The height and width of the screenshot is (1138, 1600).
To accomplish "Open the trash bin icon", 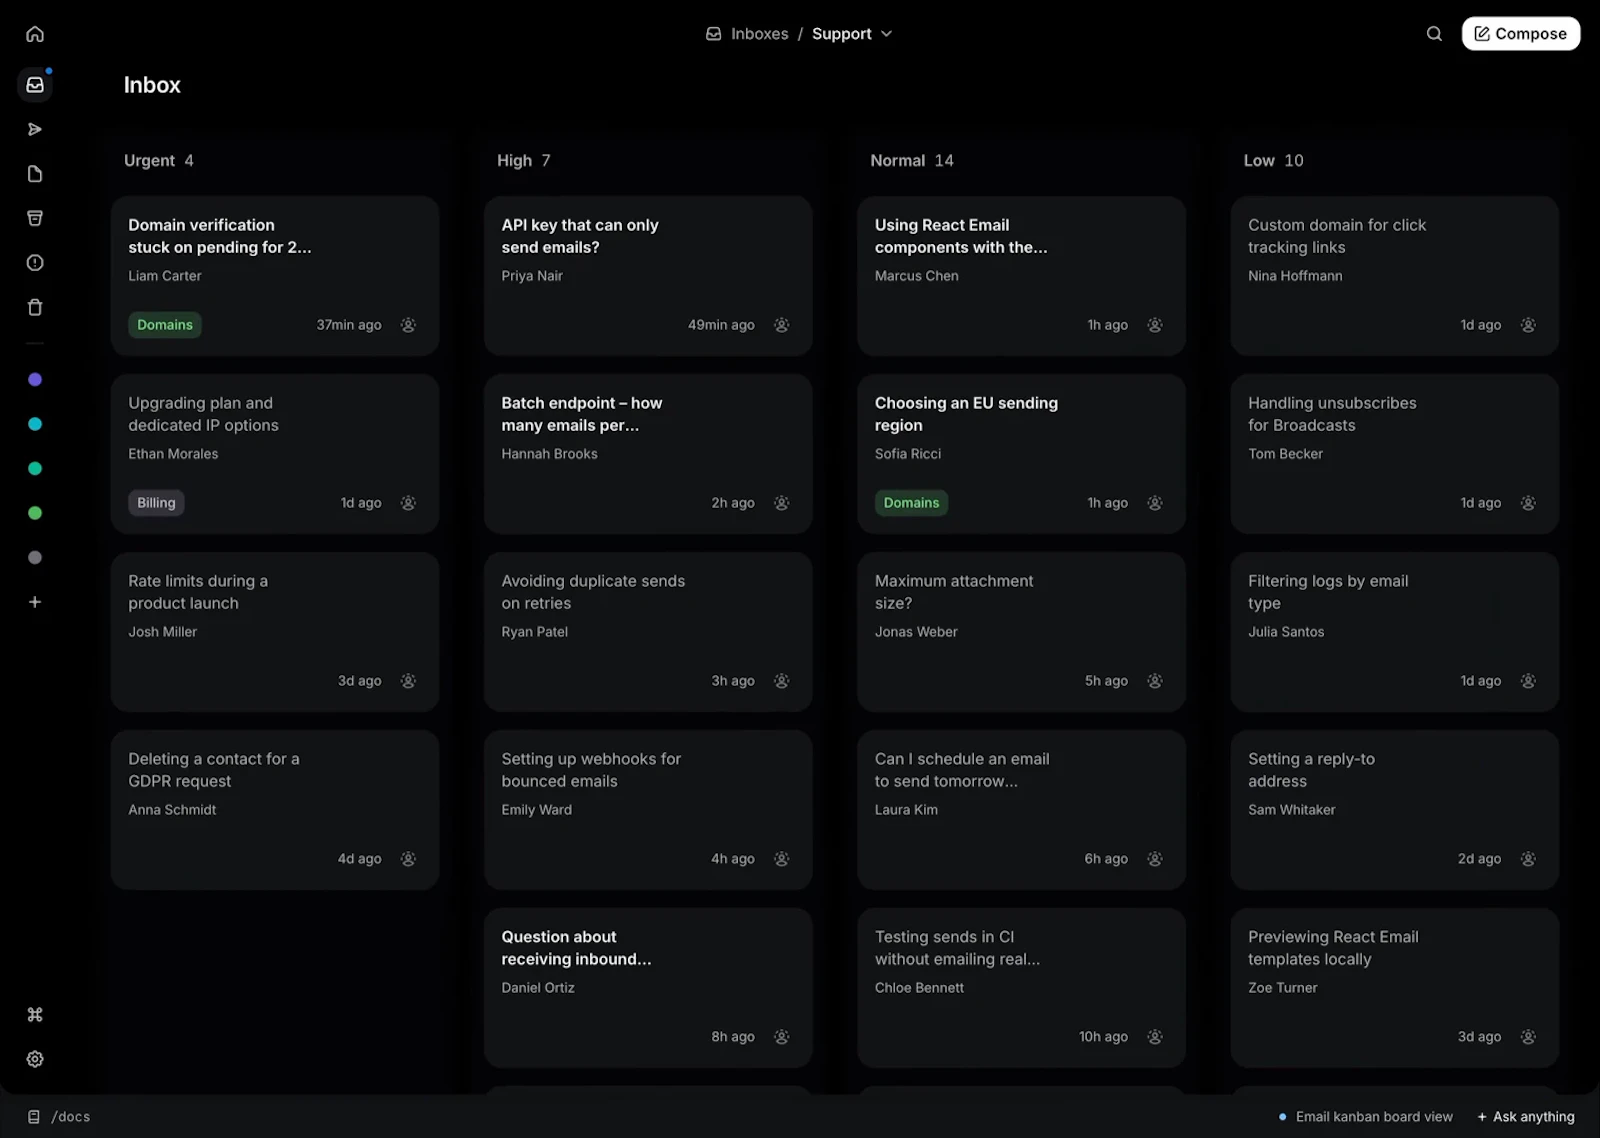I will pyautogui.click(x=35, y=307).
